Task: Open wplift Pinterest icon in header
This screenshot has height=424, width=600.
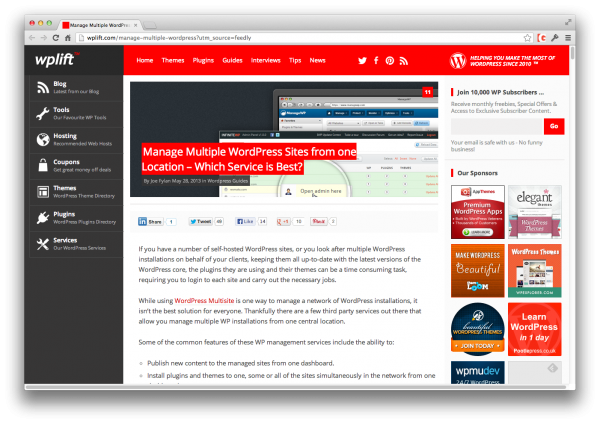Action: coord(390,61)
